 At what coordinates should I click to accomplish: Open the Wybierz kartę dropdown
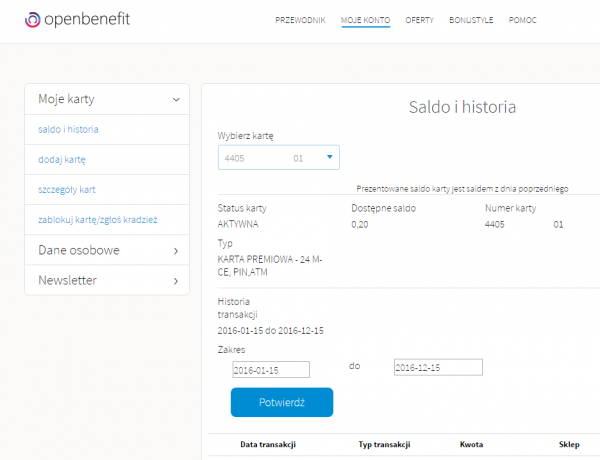click(x=278, y=158)
